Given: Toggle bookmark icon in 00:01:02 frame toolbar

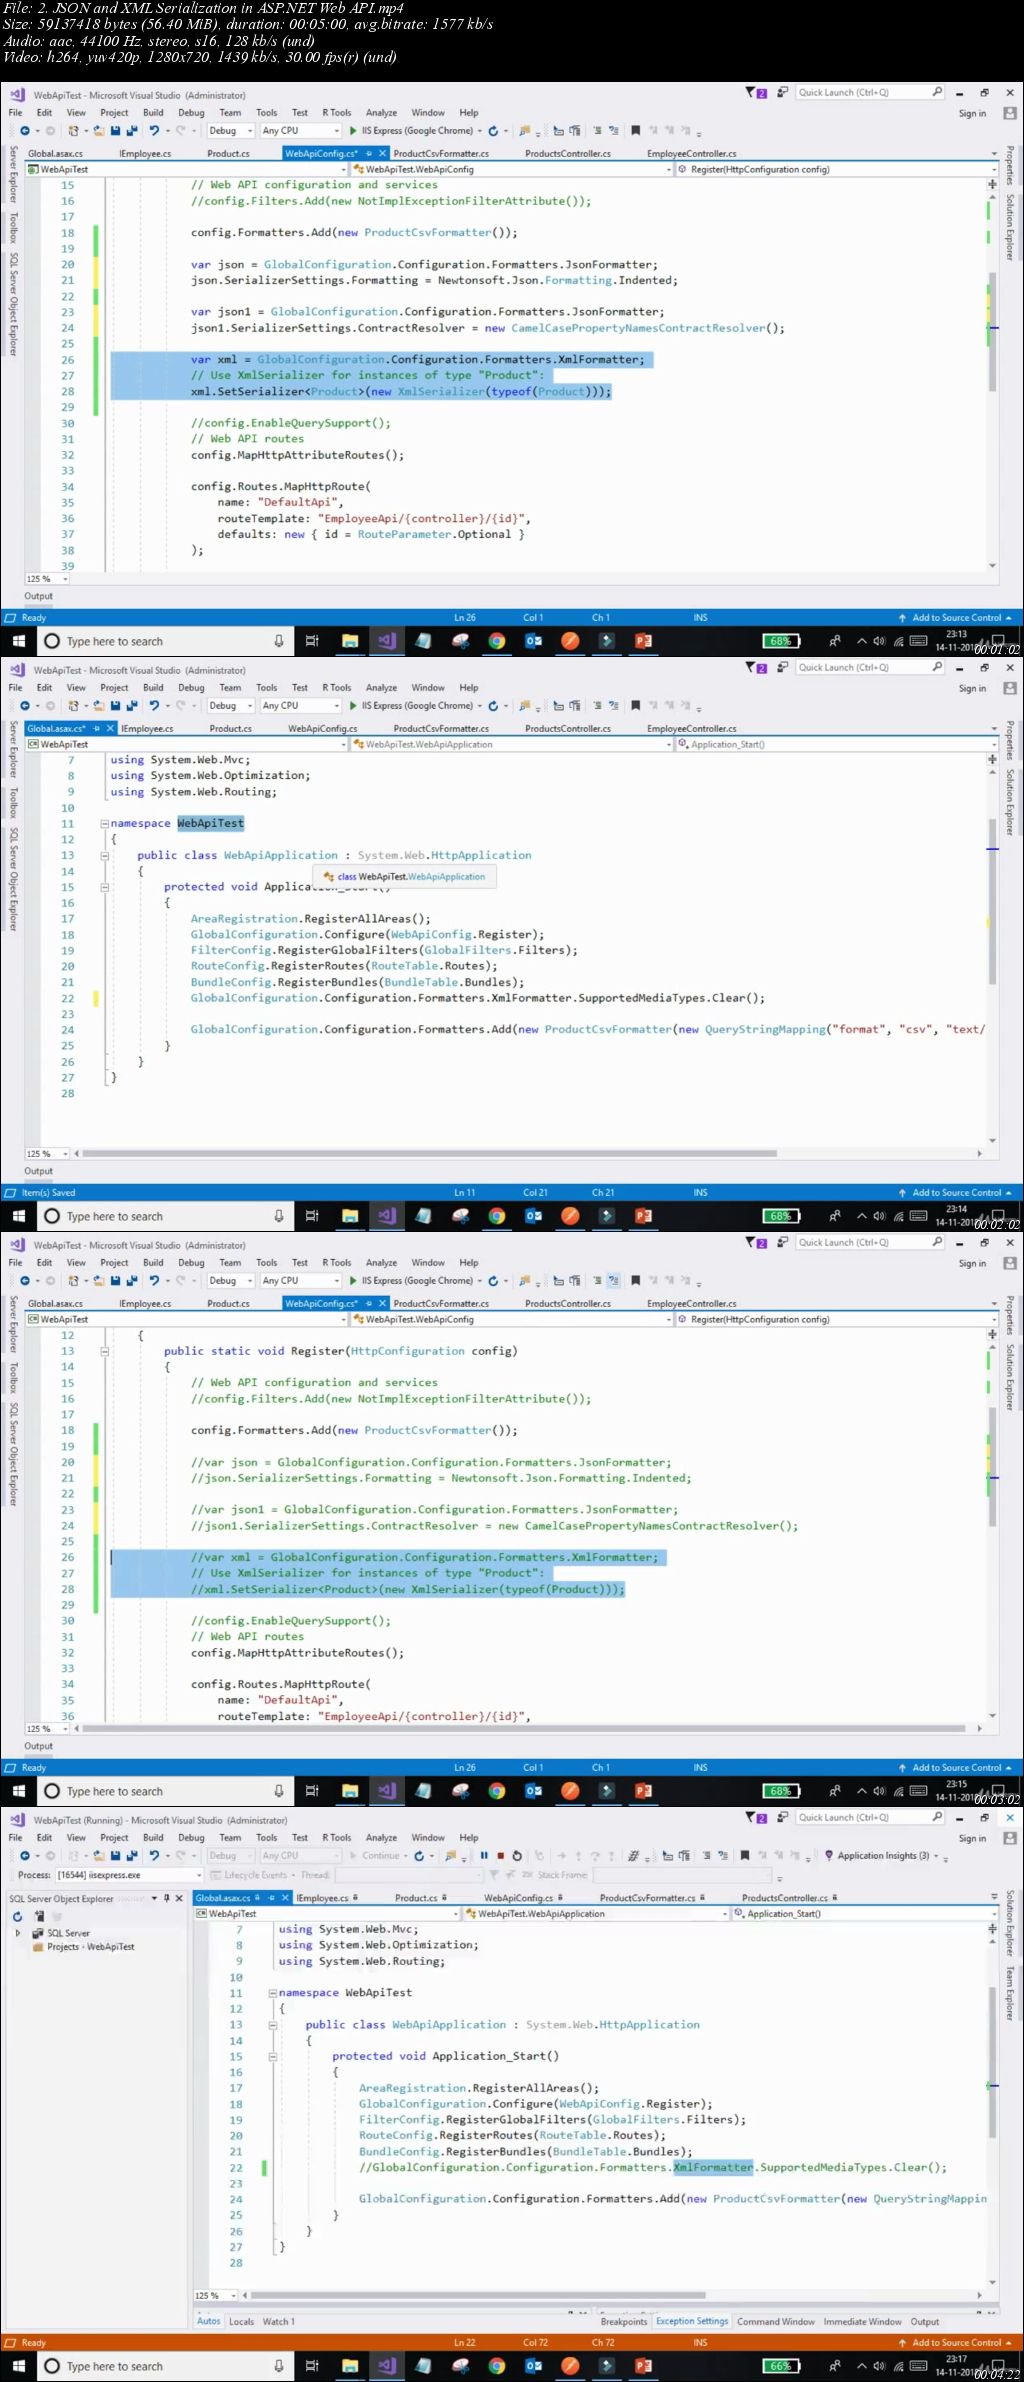Looking at the screenshot, I should [635, 131].
